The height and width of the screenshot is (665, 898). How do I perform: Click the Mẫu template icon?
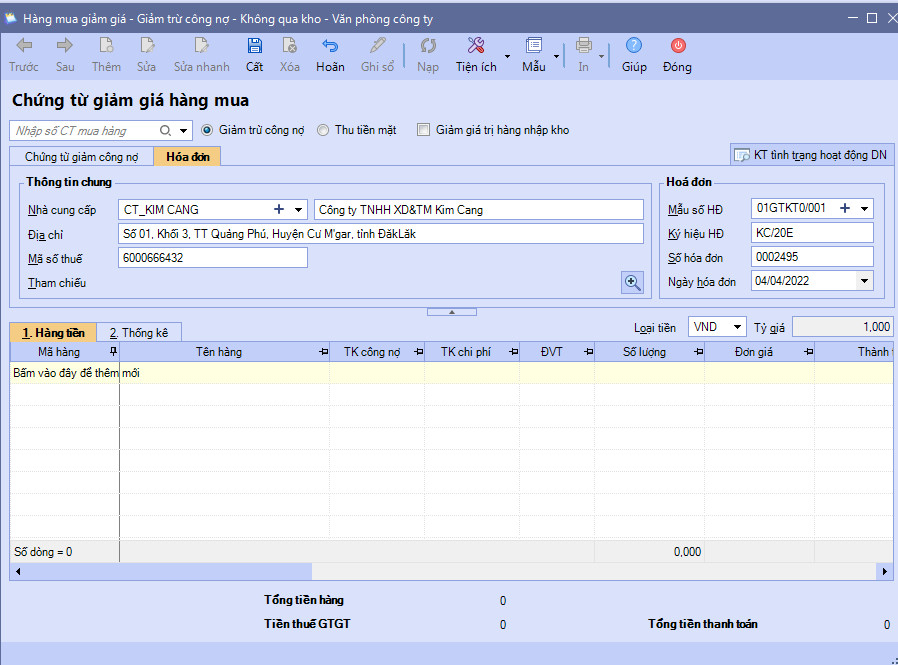click(534, 45)
